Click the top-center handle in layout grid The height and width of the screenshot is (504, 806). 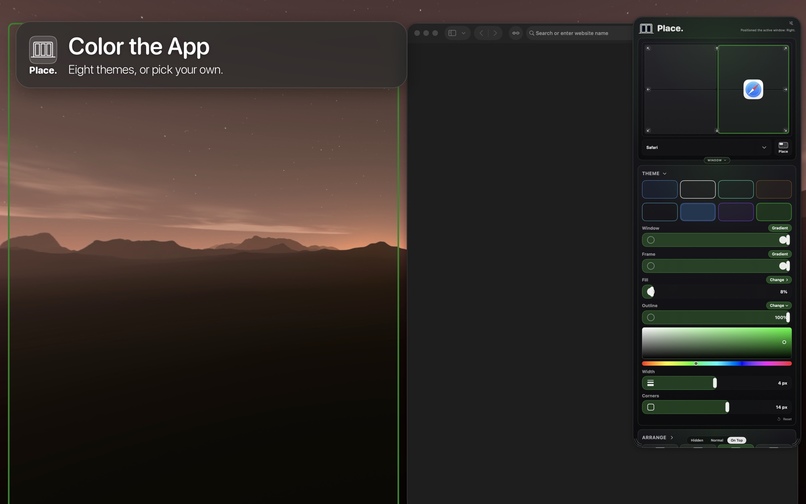[x=717, y=48]
